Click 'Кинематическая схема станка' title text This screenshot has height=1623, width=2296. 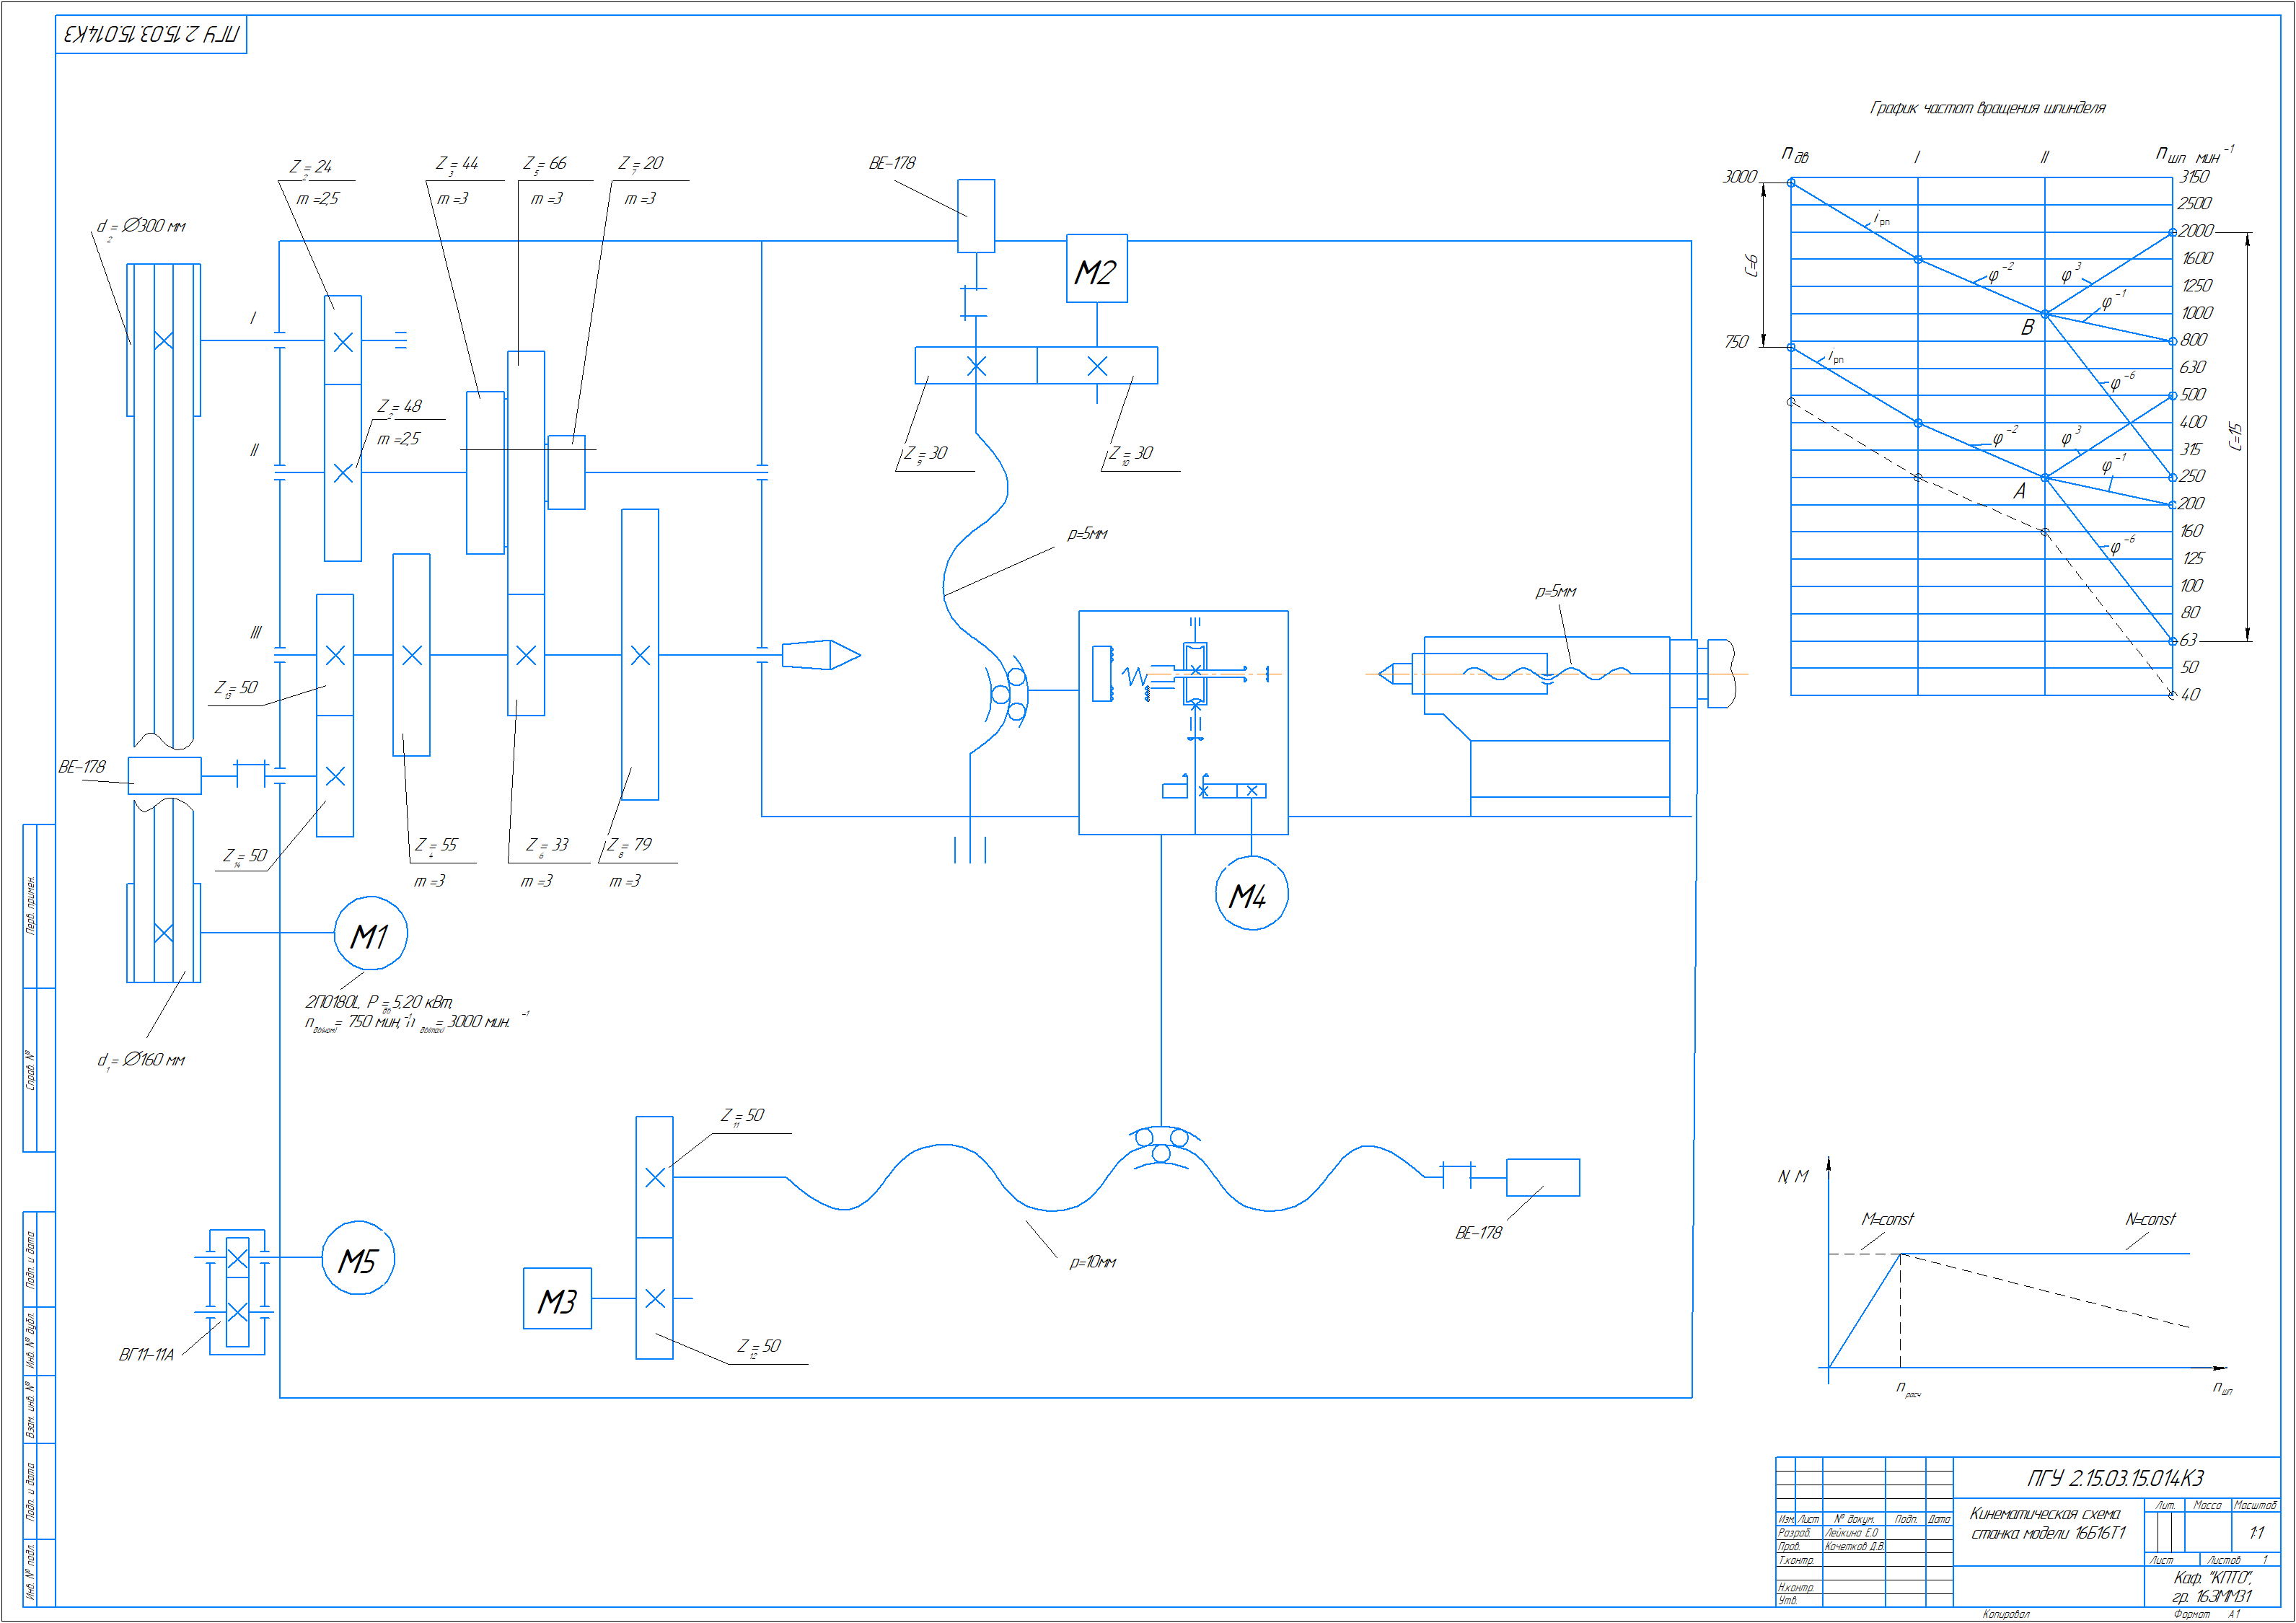pos(2047,1523)
